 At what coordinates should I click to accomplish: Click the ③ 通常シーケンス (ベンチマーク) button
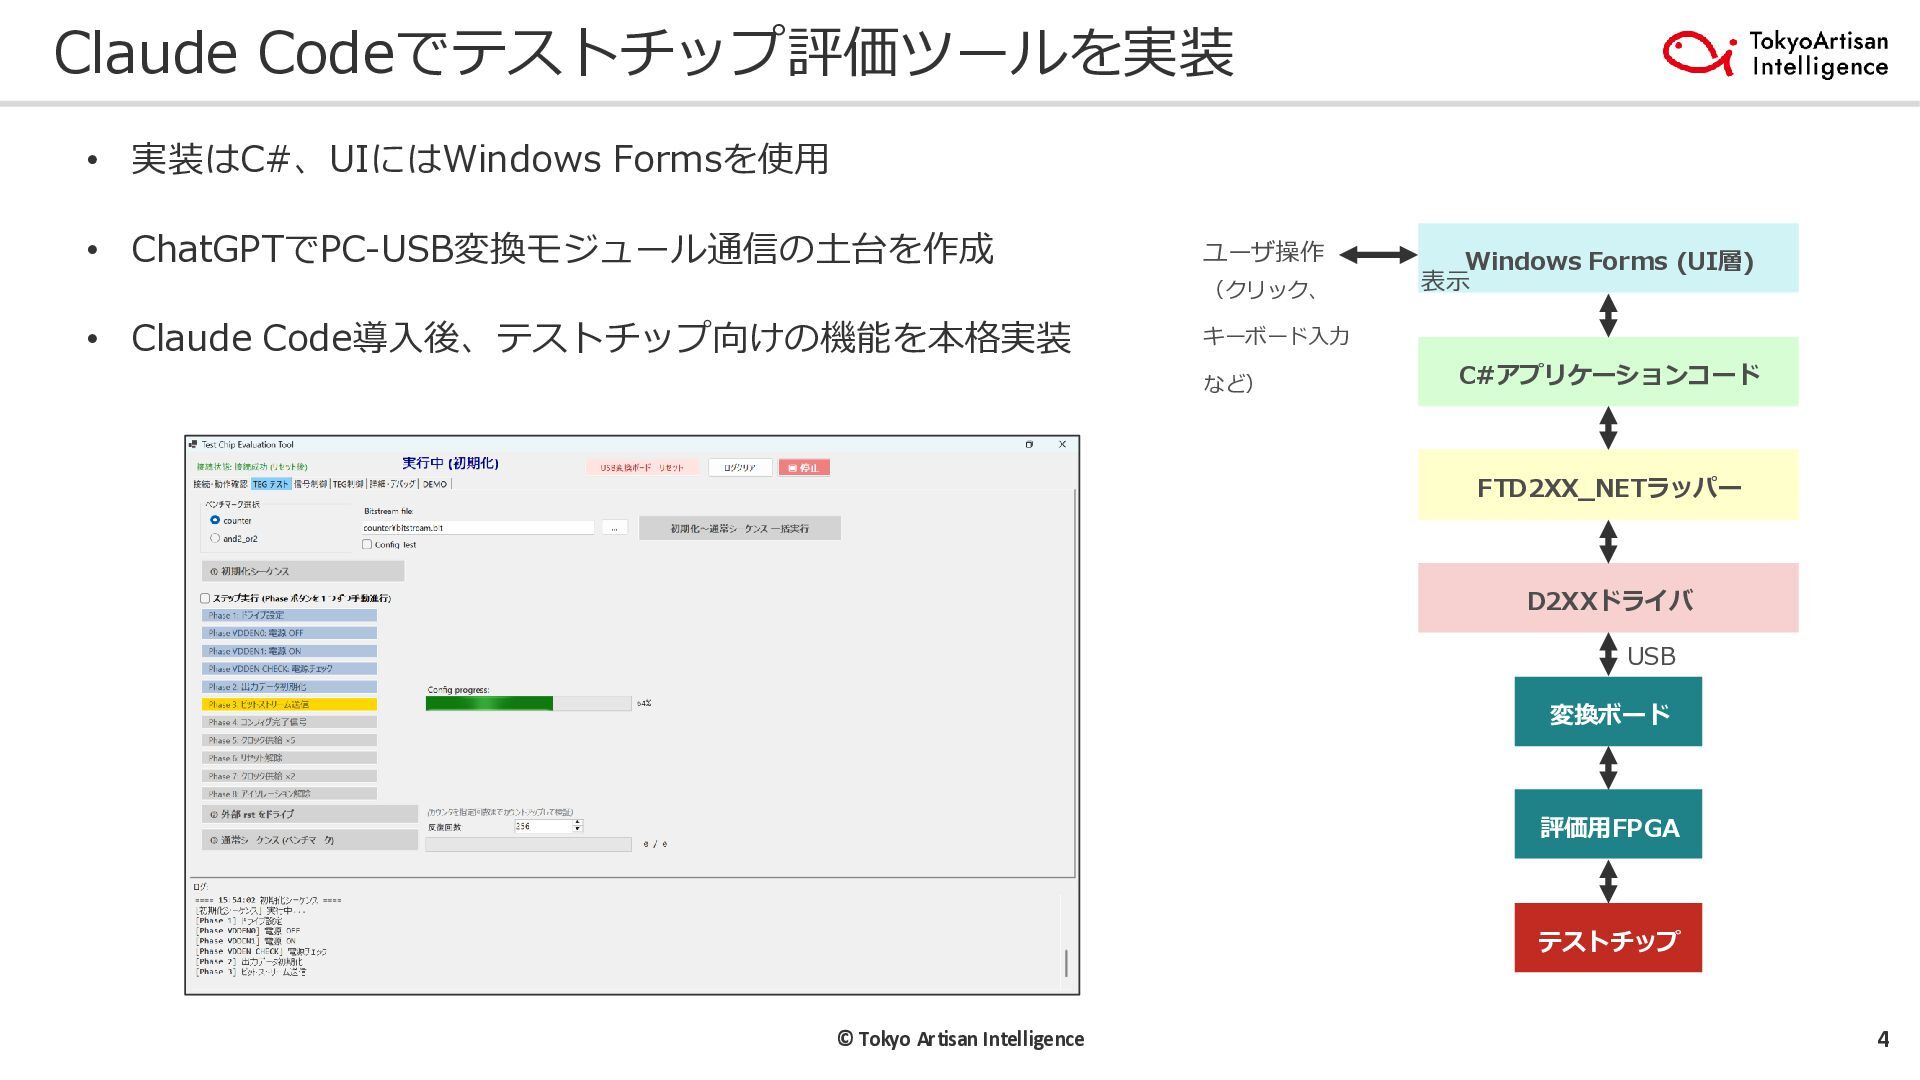click(x=310, y=840)
